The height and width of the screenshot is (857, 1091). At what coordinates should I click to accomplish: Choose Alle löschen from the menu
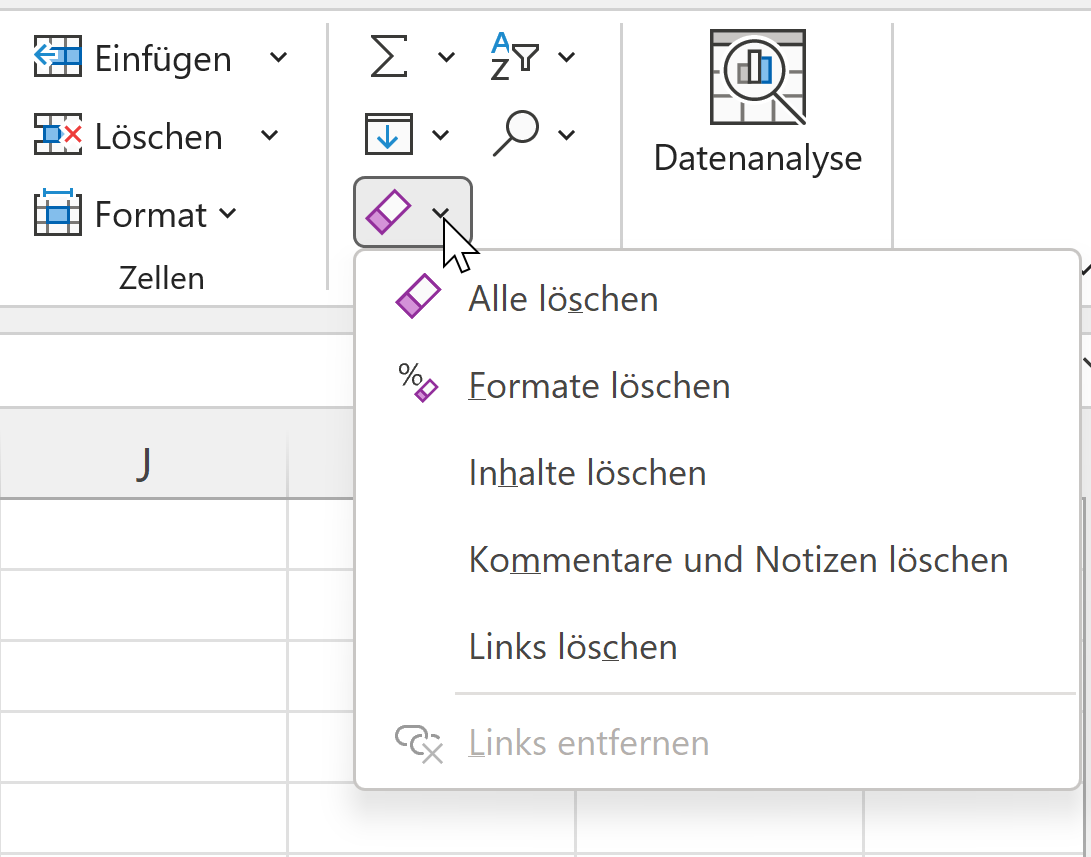[x=717, y=299]
